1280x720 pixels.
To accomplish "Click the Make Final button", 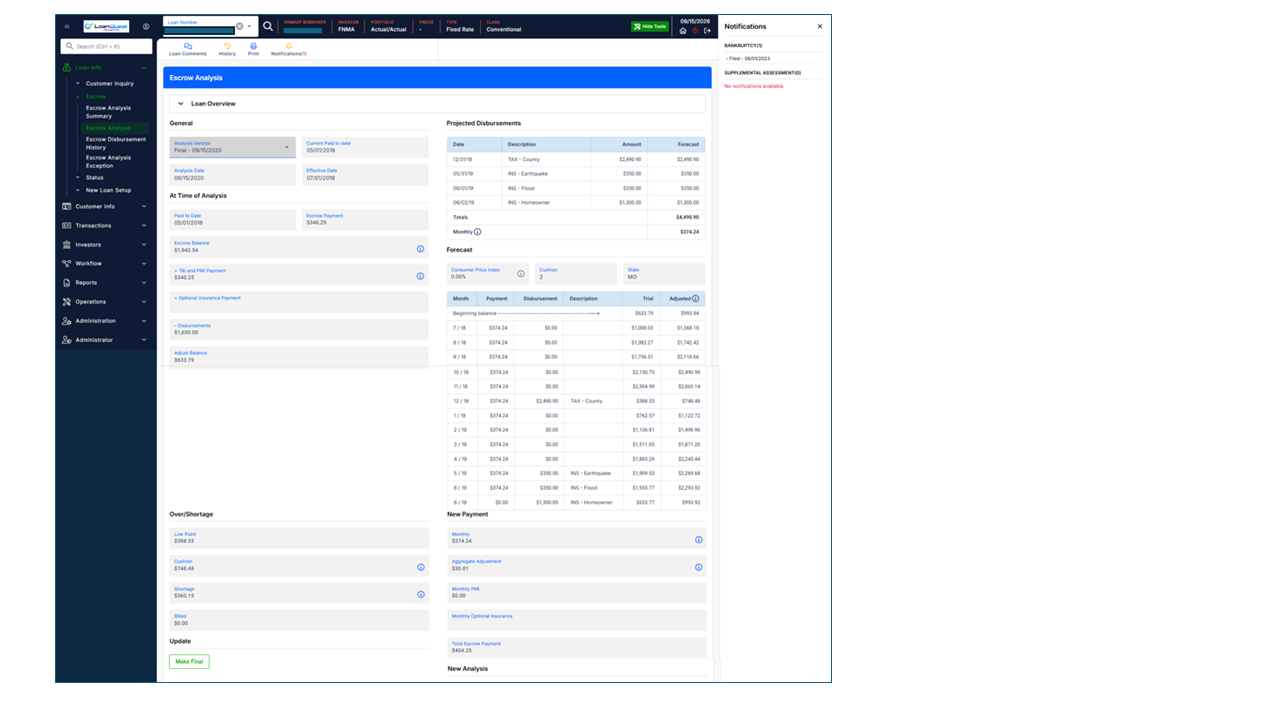I will [189, 662].
